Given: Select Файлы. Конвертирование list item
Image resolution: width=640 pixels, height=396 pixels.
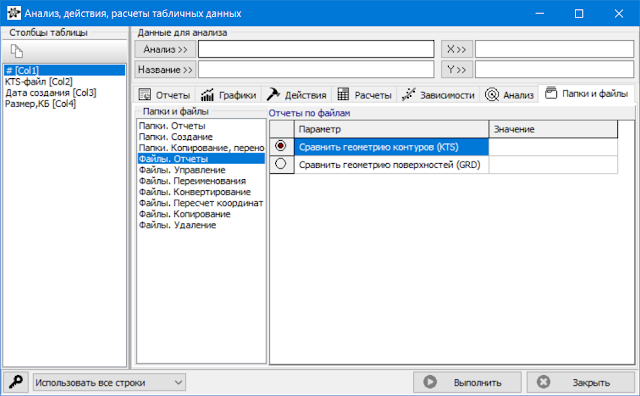Looking at the screenshot, I should tap(201, 192).
